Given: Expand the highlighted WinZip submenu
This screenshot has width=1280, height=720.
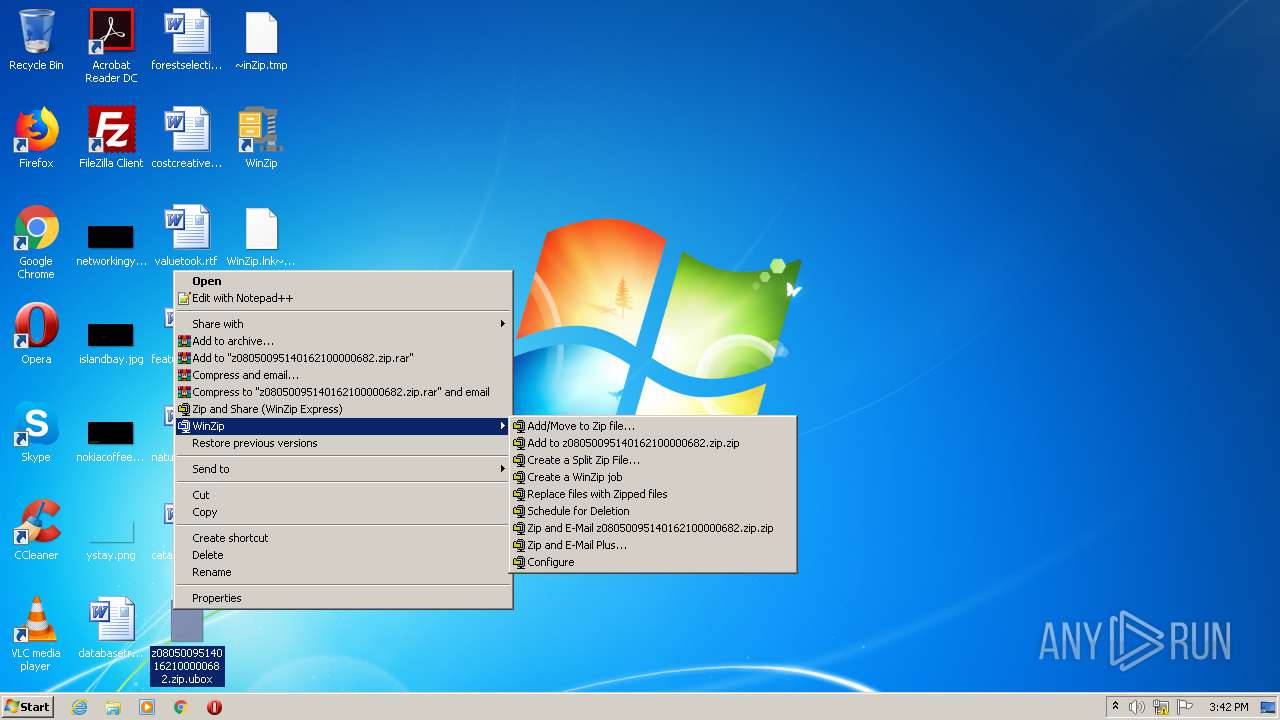Looking at the screenshot, I should click(343, 426).
